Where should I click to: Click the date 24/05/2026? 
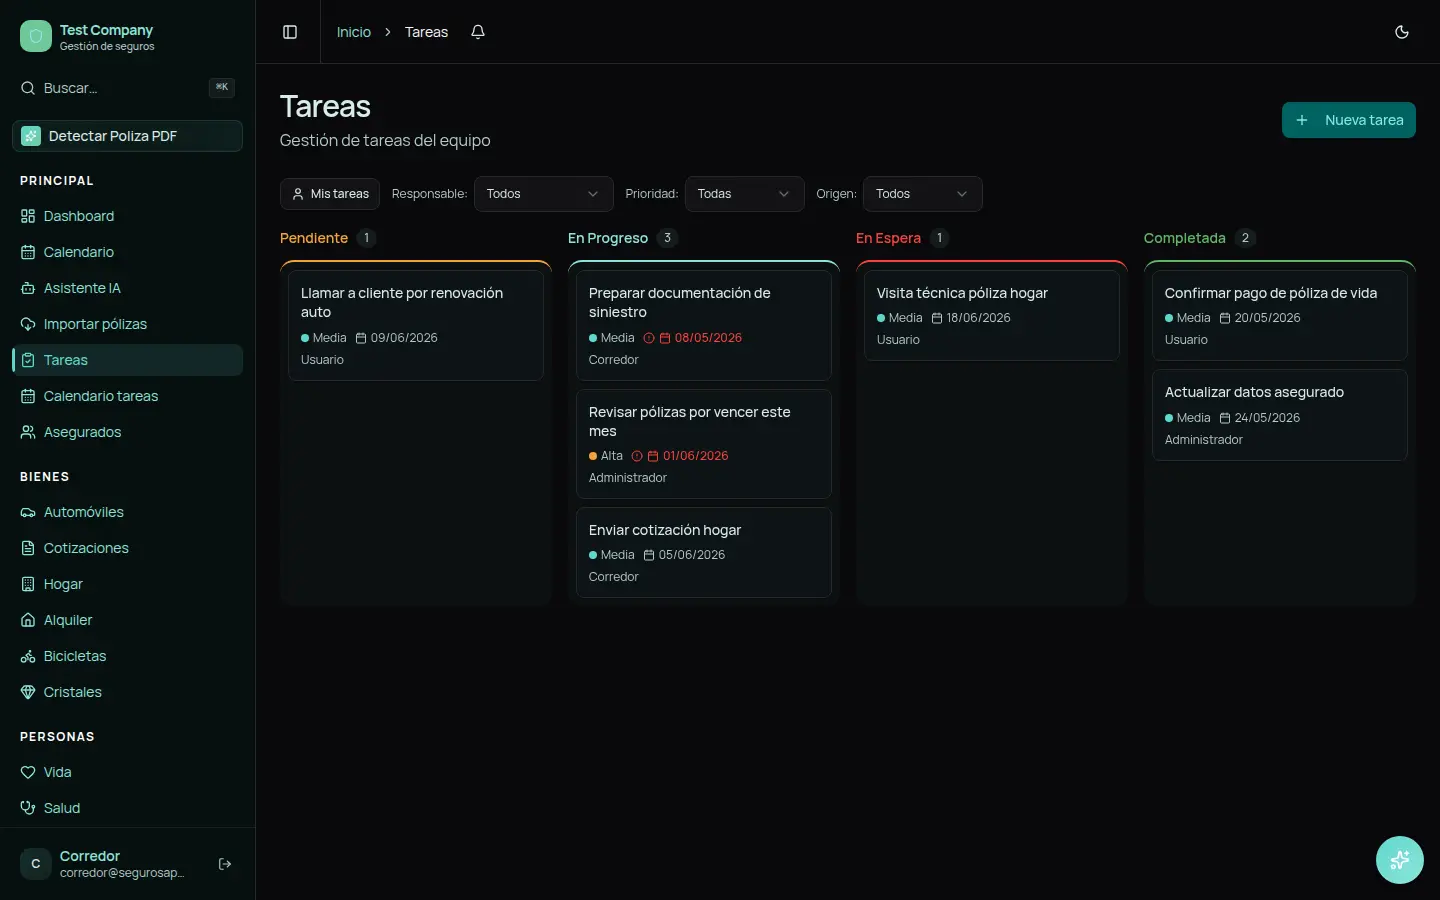(1267, 418)
